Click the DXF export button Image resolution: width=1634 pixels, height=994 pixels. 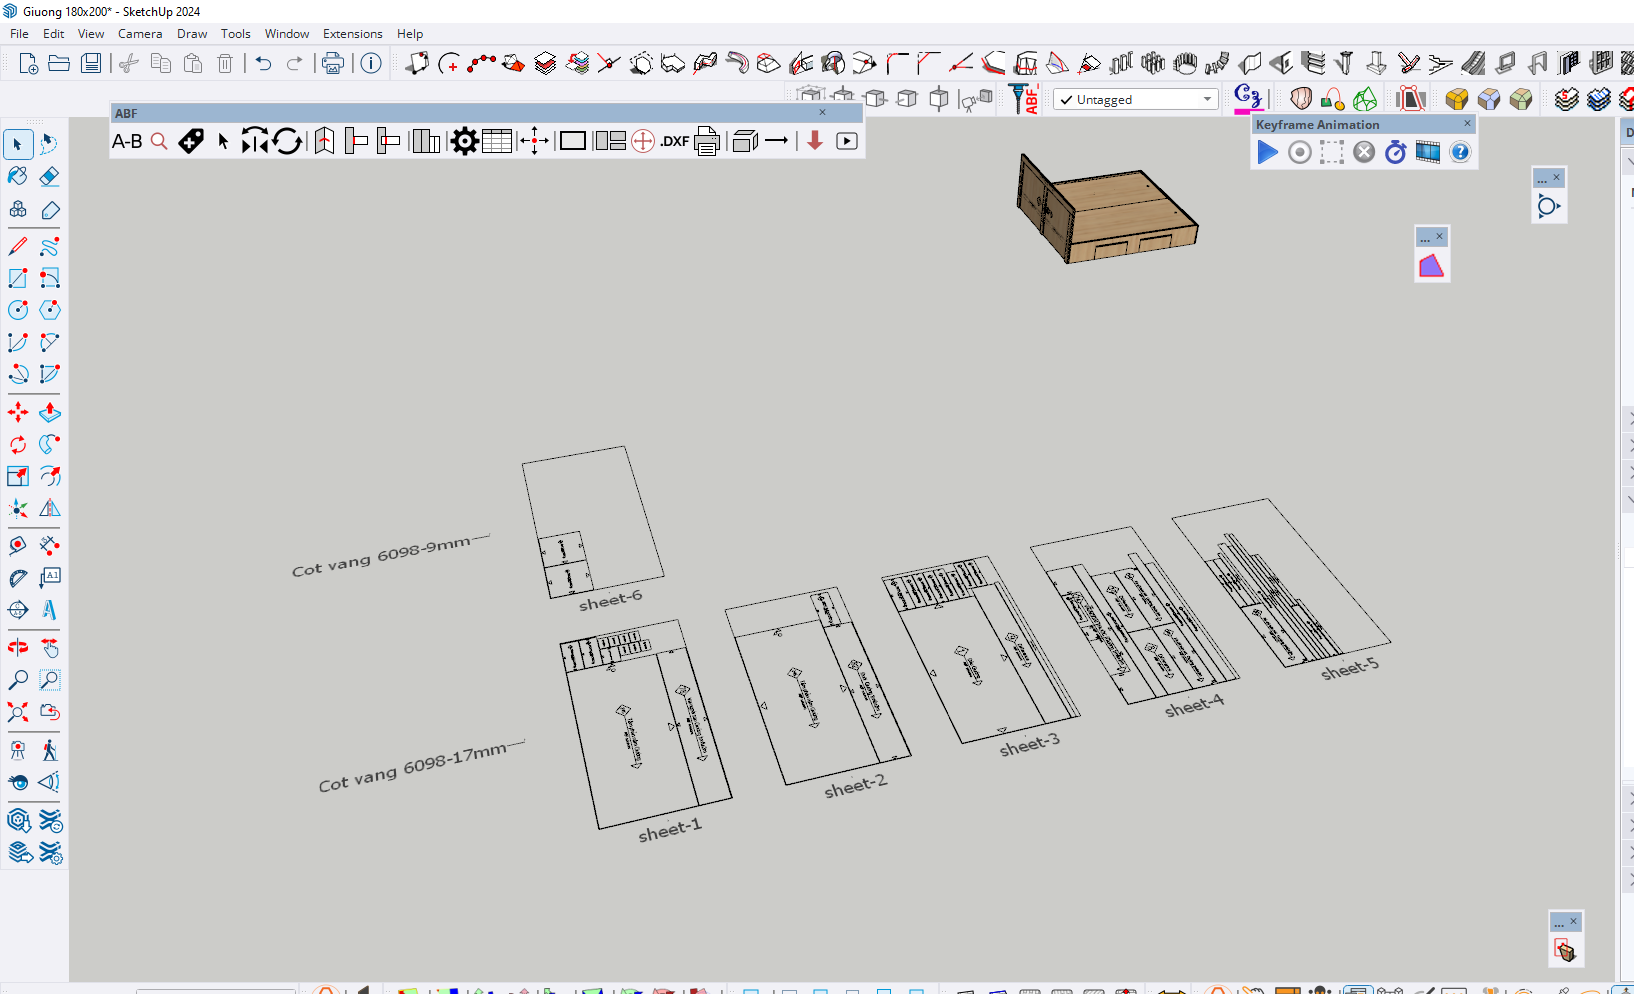pyautogui.click(x=674, y=142)
